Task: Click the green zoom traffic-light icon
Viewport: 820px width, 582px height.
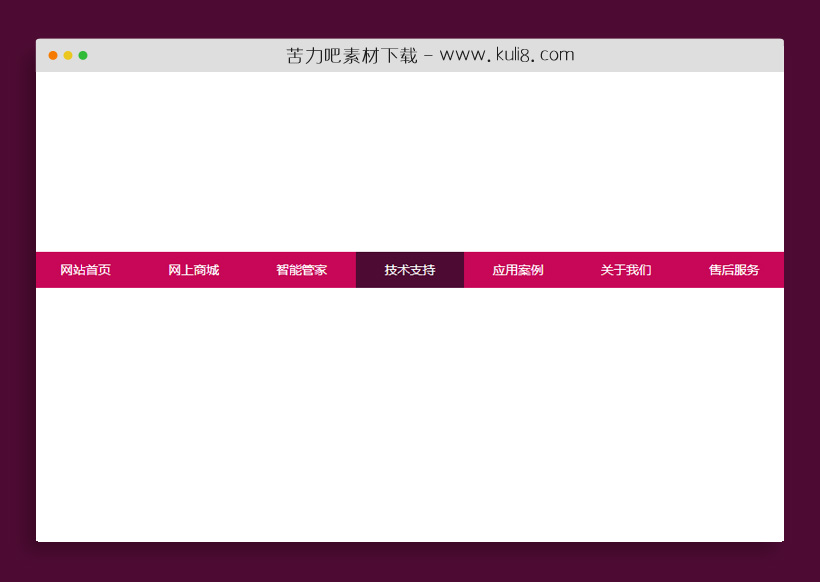Action: tap(85, 56)
